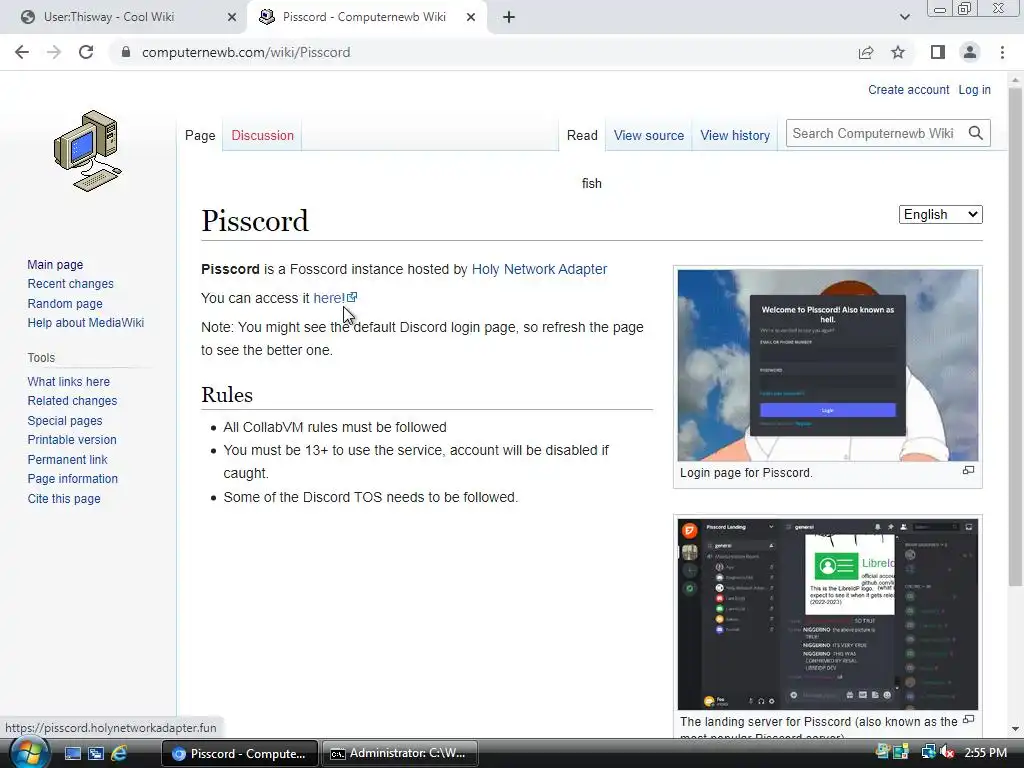Select the Page tab
This screenshot has height=768, width=1024.
[200, 135]
